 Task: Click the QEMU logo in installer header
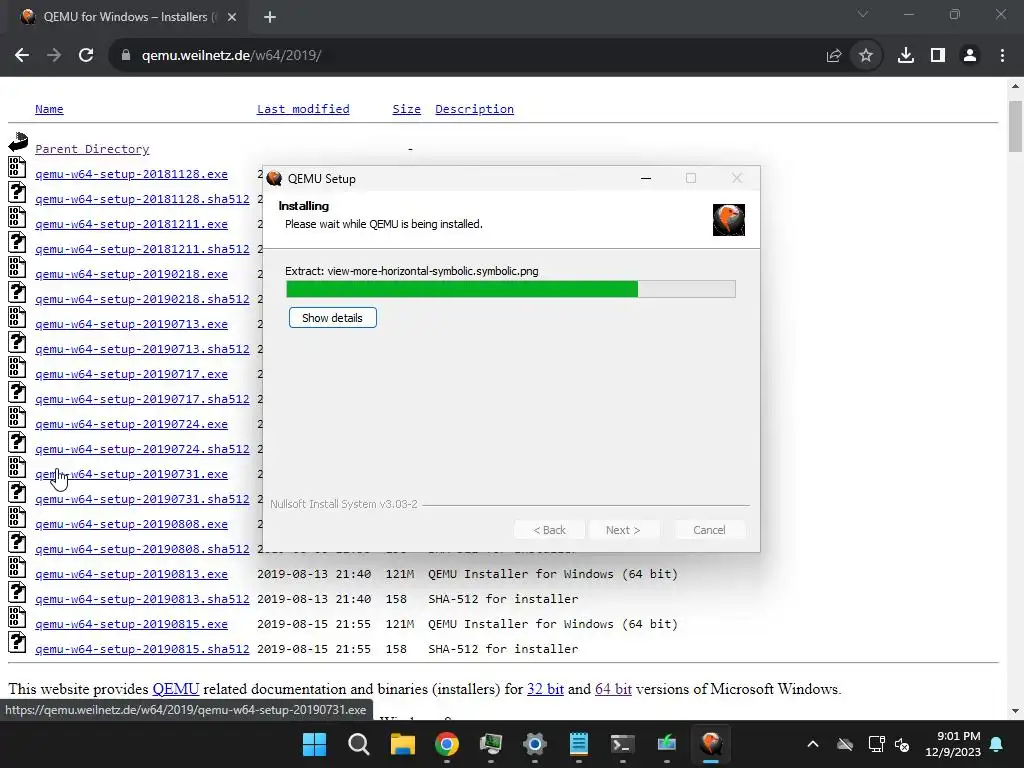pos(729,220)
